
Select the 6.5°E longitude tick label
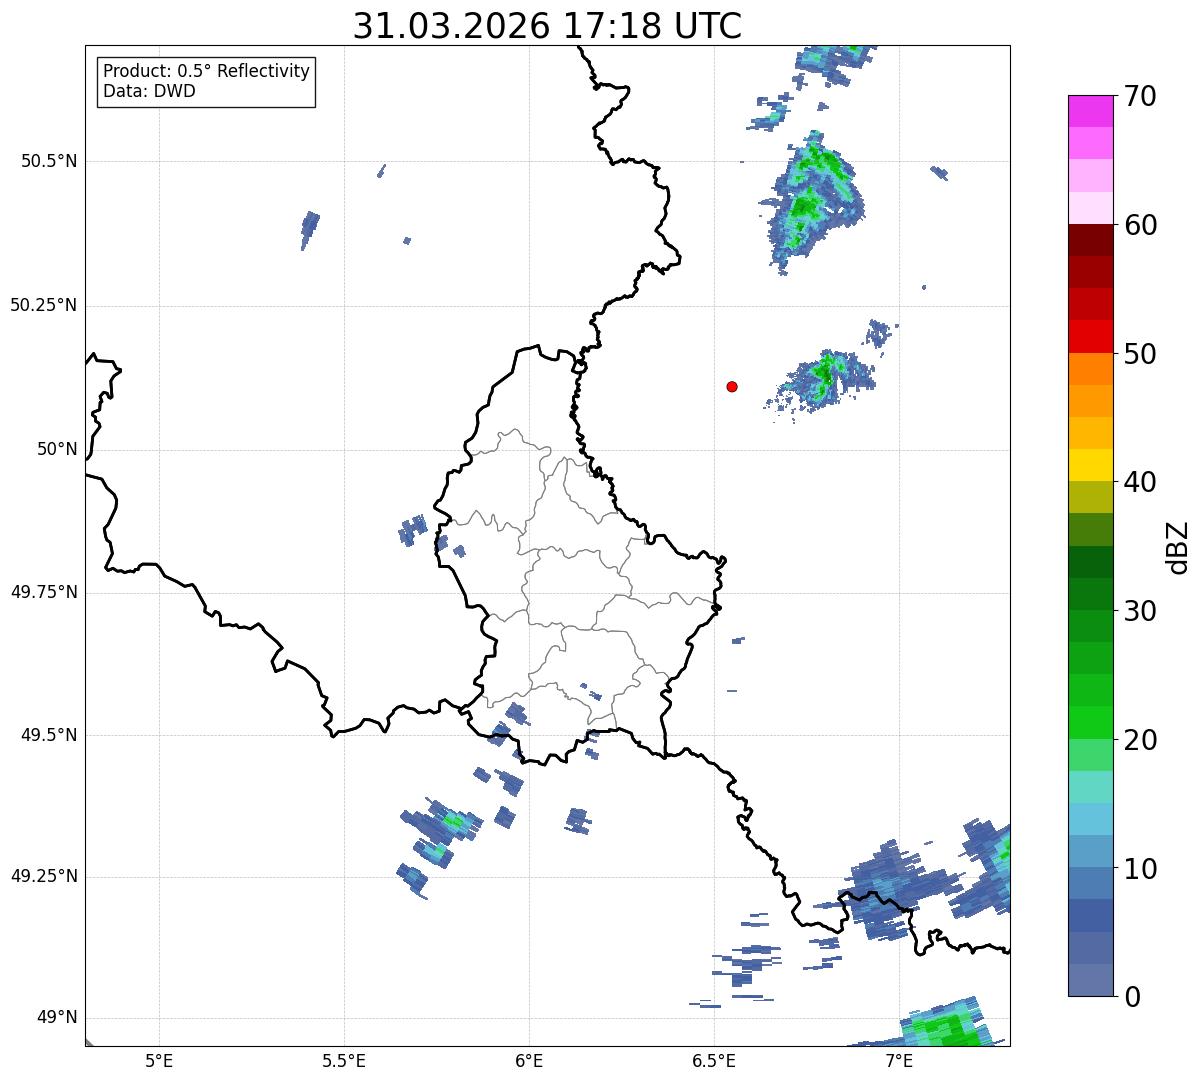click(x=714, y=1061)
